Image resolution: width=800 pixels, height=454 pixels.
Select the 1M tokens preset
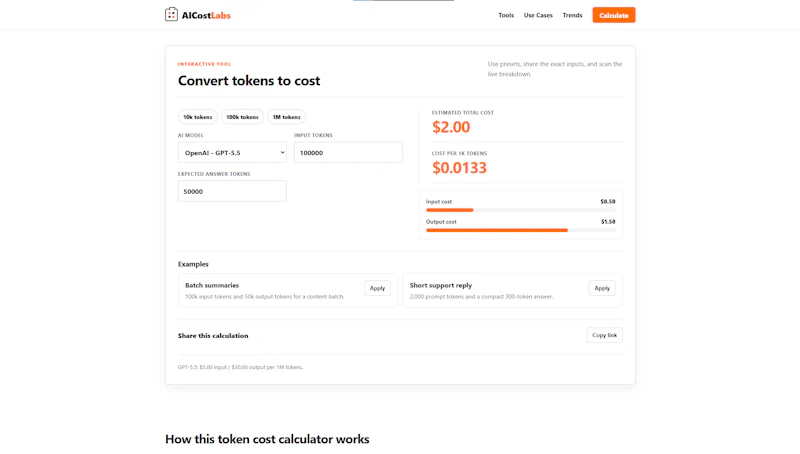point(286,117)
